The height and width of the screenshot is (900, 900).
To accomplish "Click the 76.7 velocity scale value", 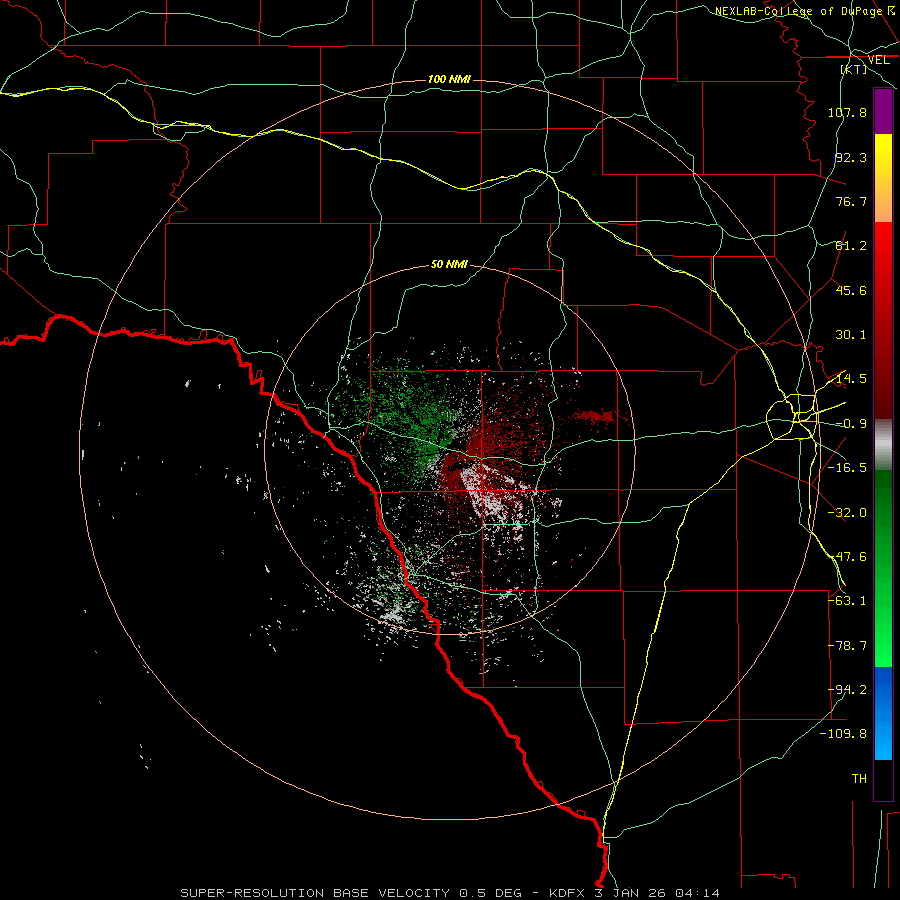I will (x=851, y=201).
